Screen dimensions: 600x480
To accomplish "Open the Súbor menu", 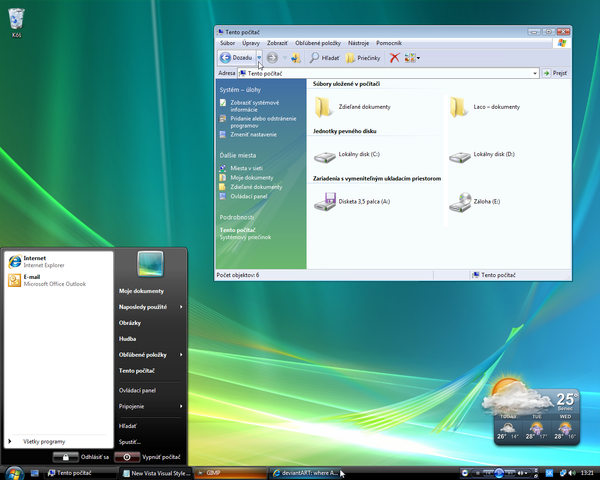I will pyautogui.click(x=227, y=43).
